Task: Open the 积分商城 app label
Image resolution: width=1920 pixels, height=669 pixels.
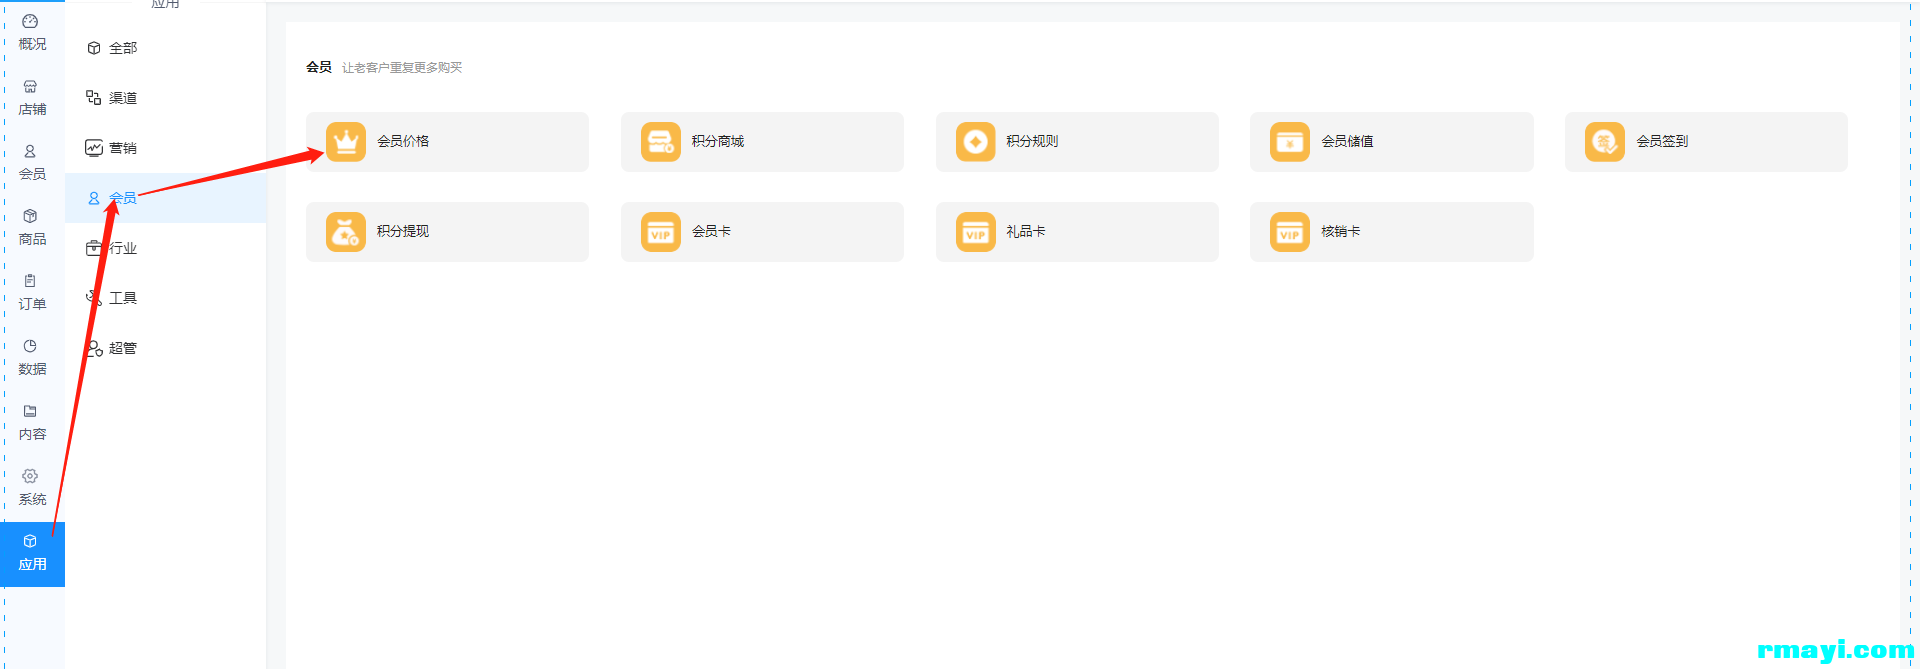Action: pyautogui.click(x=718, y=142)
